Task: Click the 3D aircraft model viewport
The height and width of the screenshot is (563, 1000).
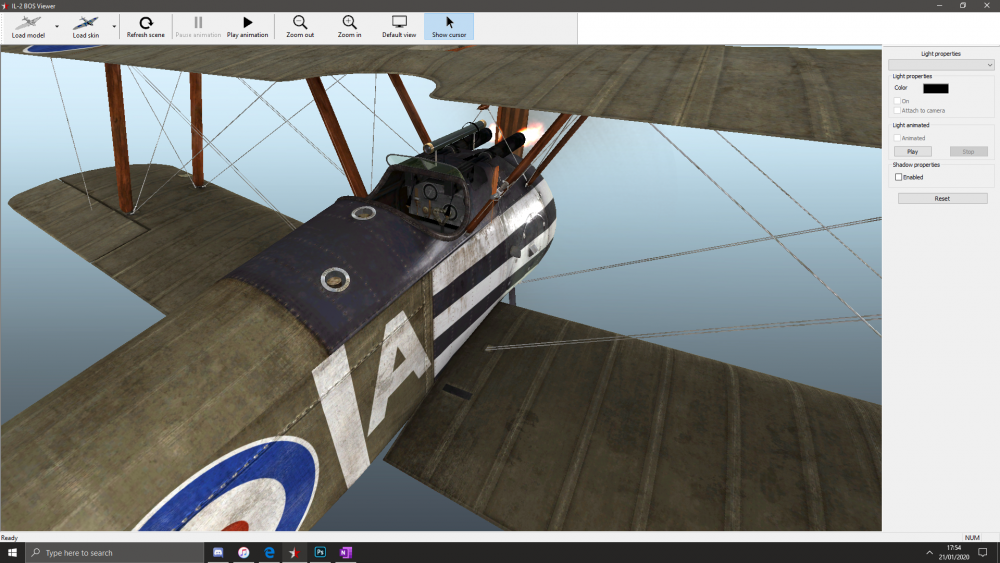Action: point(441,288)
